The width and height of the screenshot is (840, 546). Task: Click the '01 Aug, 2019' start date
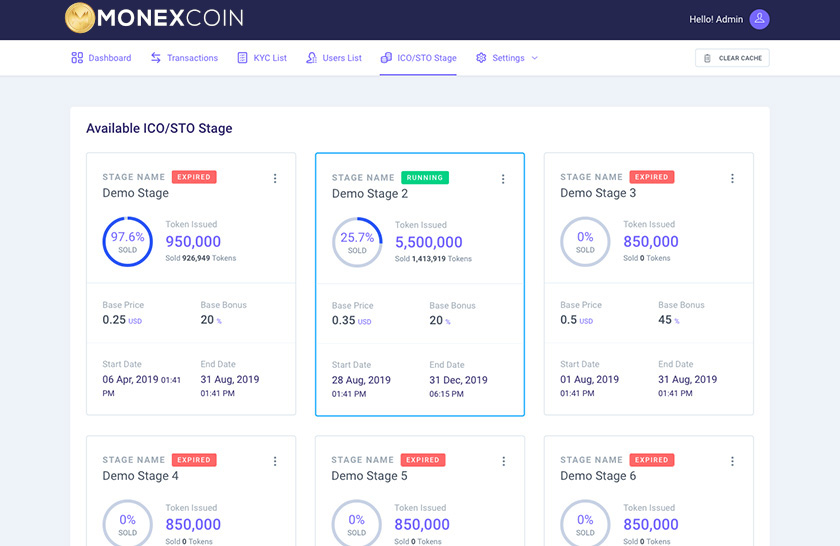click(589, 379)
